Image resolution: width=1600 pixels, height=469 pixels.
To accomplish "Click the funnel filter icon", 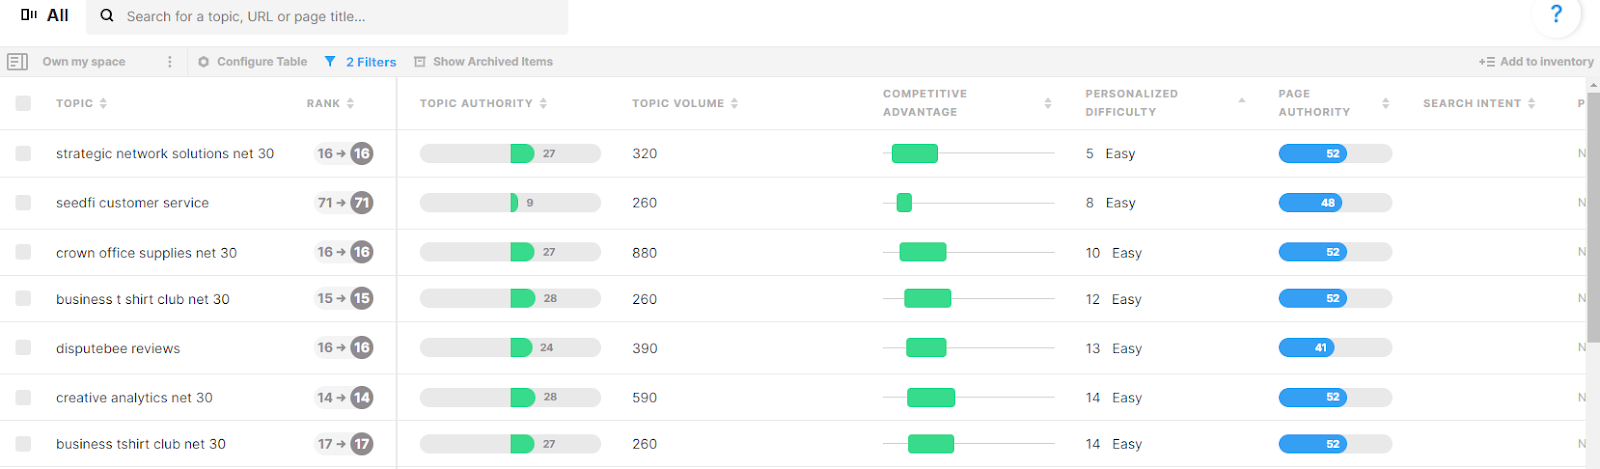I will [330, 62].
